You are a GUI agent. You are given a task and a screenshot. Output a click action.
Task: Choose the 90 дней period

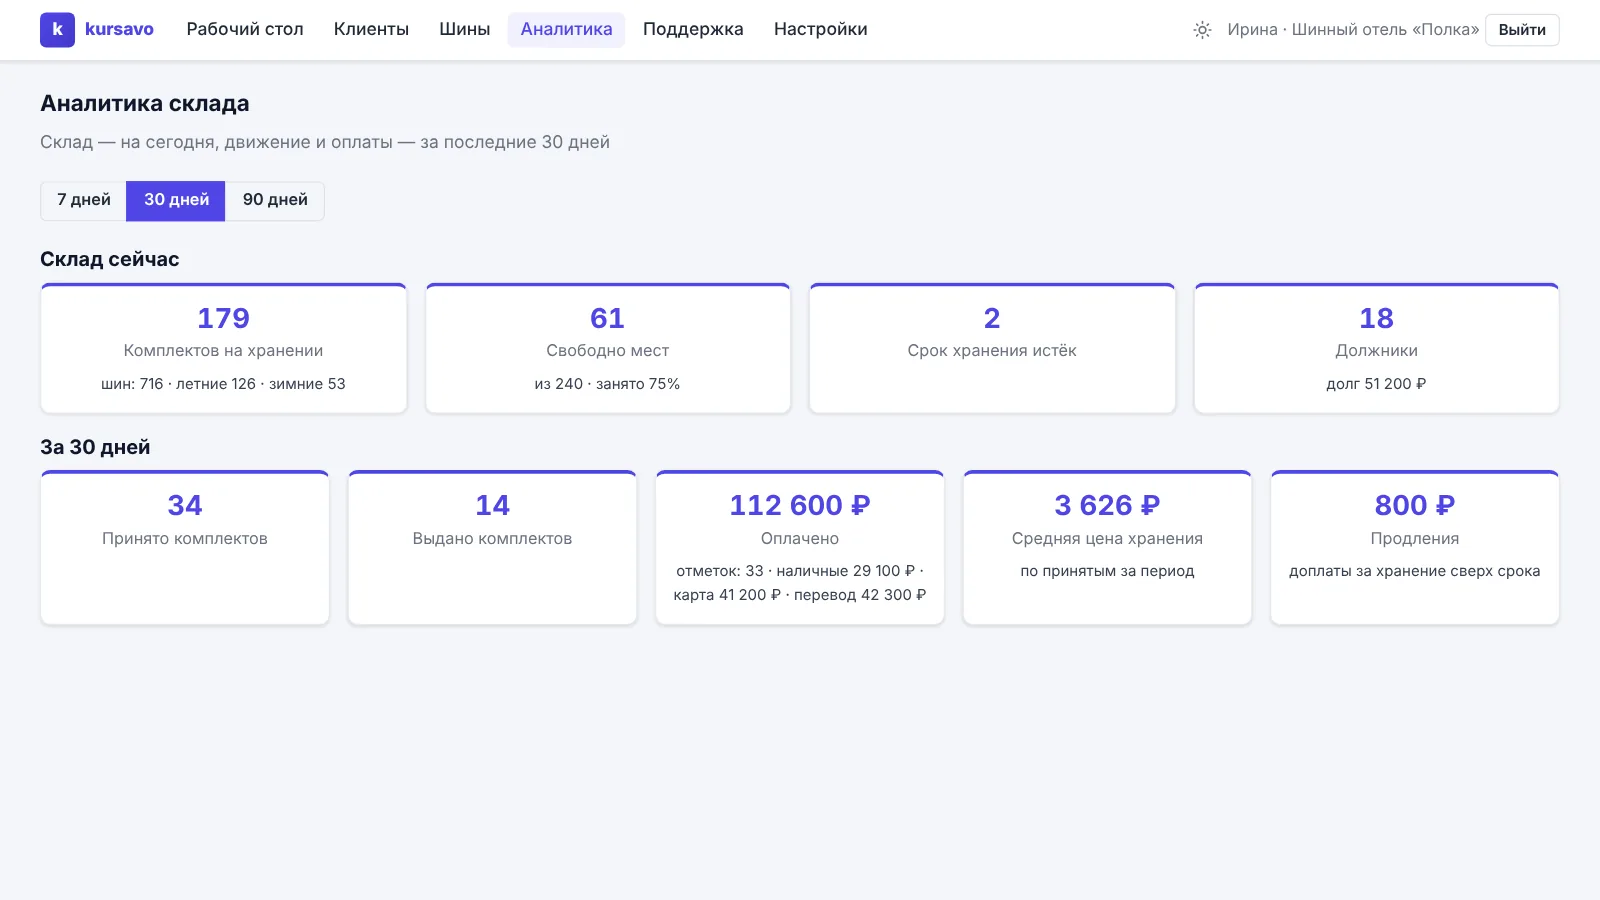pyautogui.click(x=275, y=200)
